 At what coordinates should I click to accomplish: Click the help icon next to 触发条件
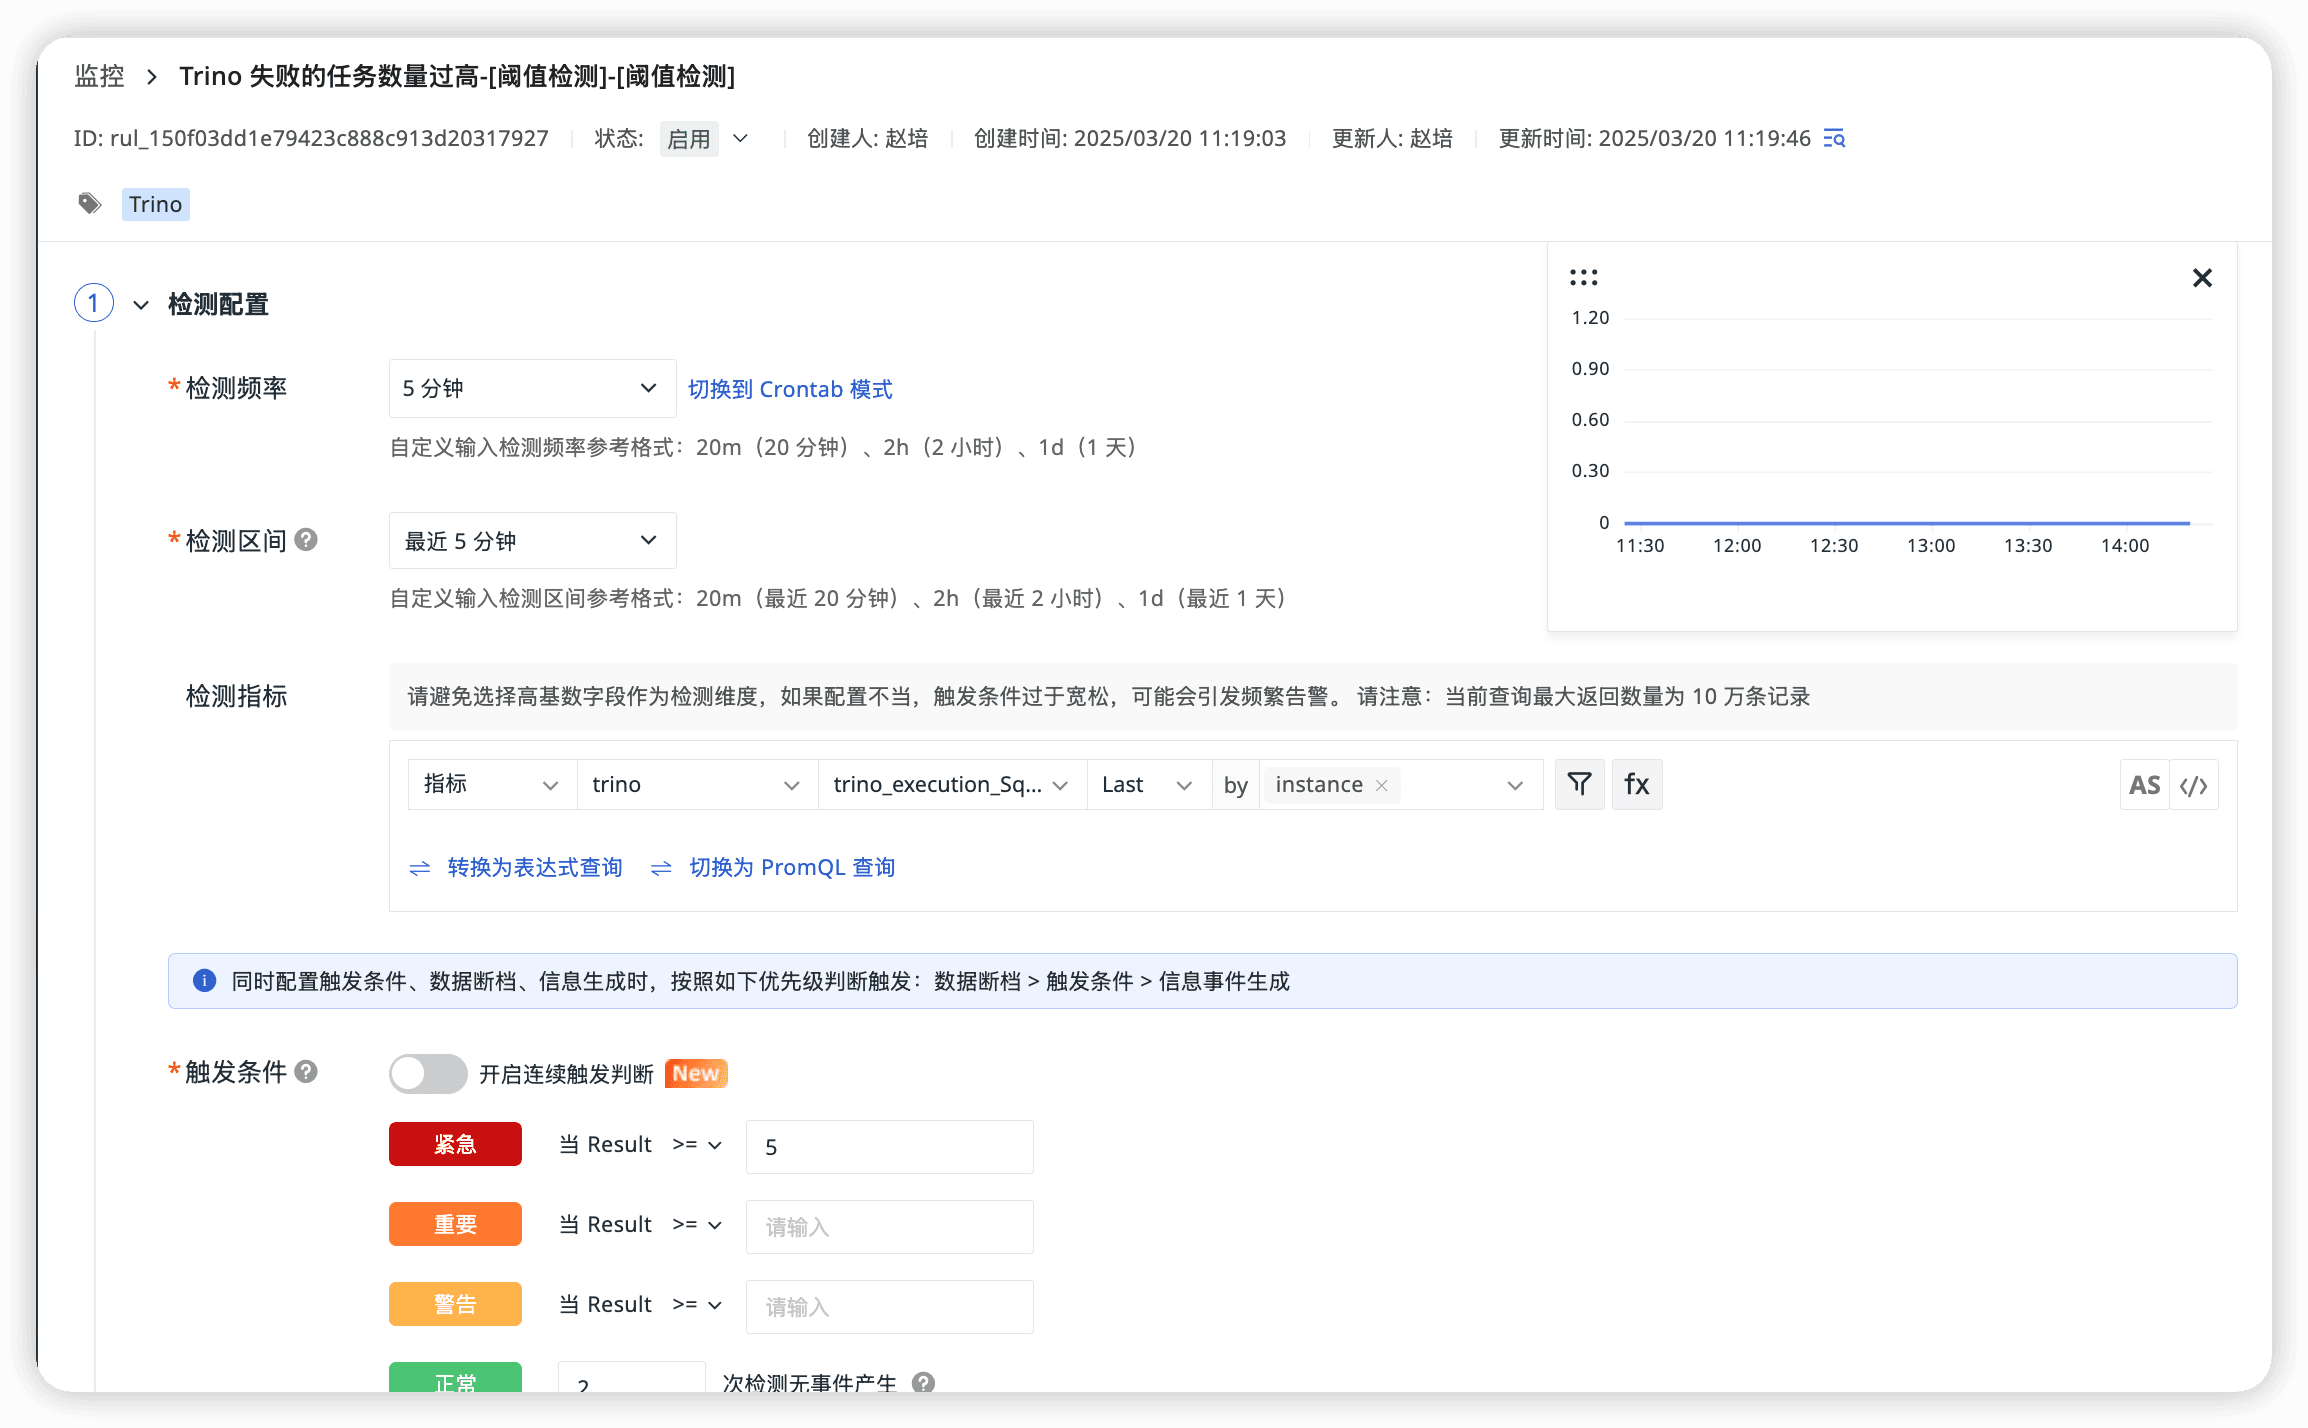tap(307, 1071)
